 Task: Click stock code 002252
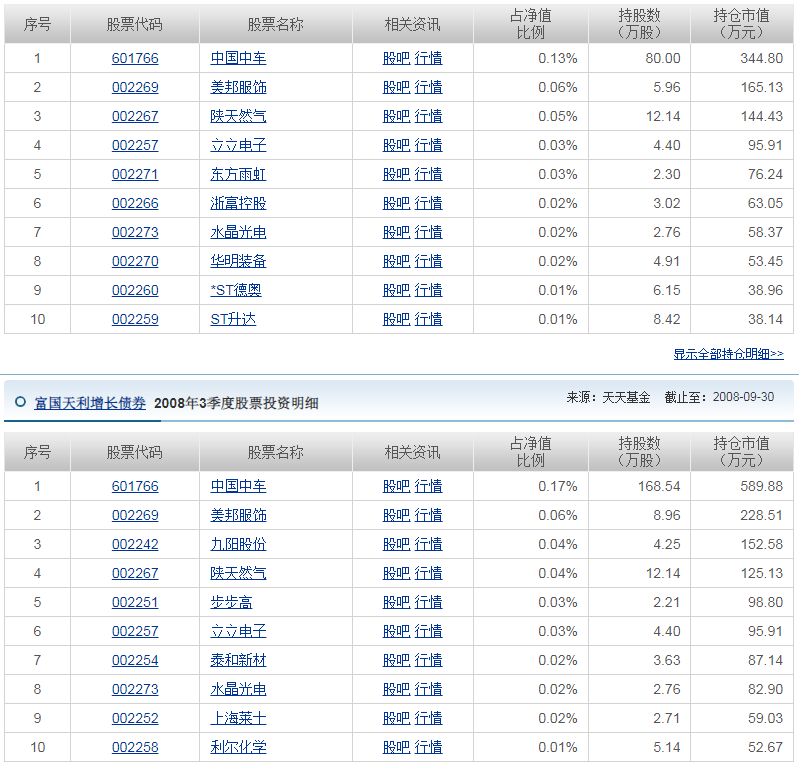click(135, 719)
